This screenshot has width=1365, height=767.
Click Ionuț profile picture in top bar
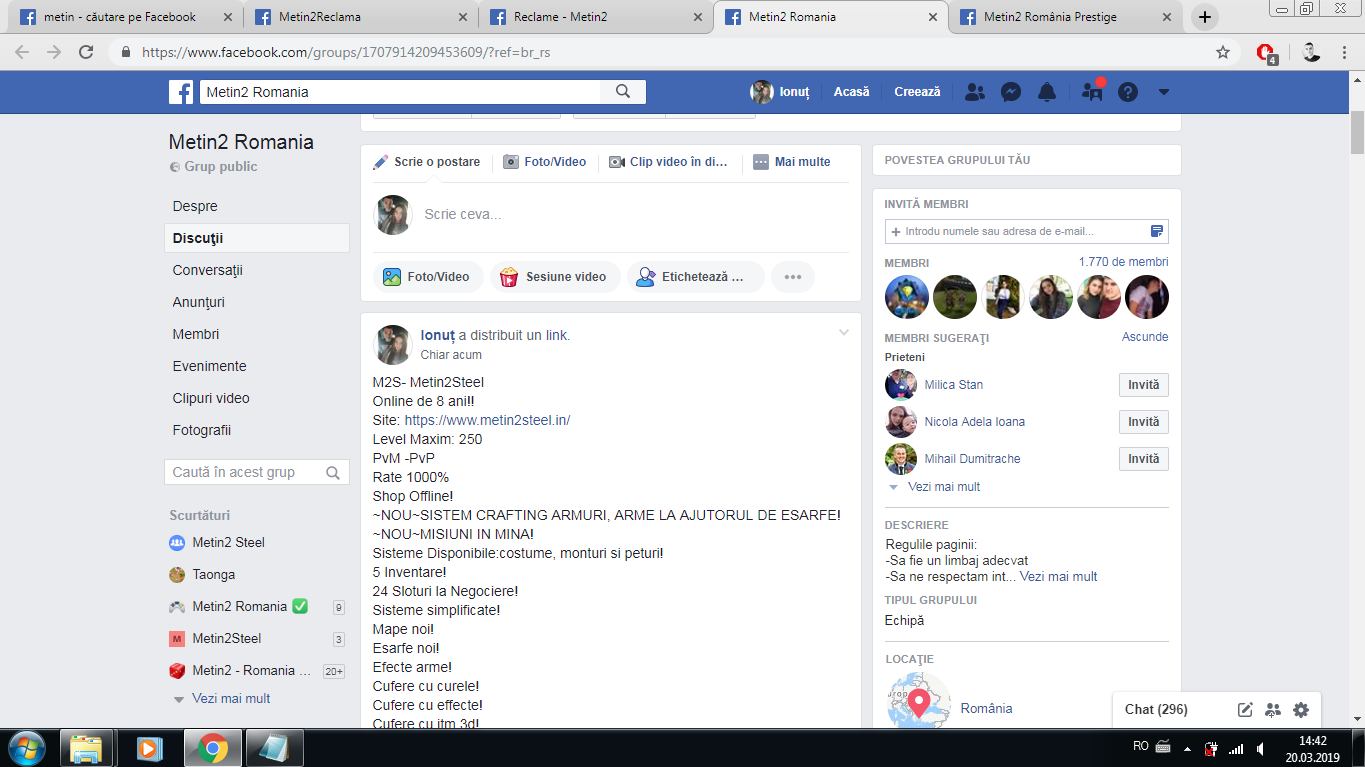[762, 92]
